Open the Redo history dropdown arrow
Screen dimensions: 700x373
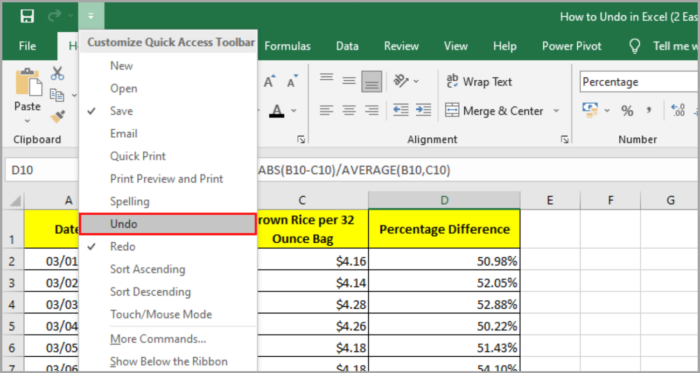coord(71,17)
